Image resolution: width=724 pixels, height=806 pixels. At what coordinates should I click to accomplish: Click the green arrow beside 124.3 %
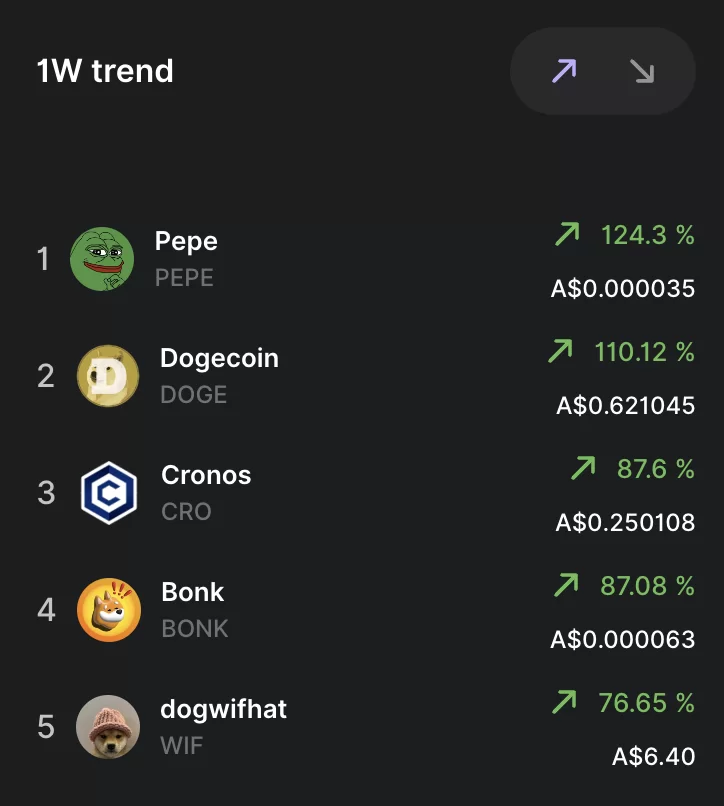(x=567, y=234)
